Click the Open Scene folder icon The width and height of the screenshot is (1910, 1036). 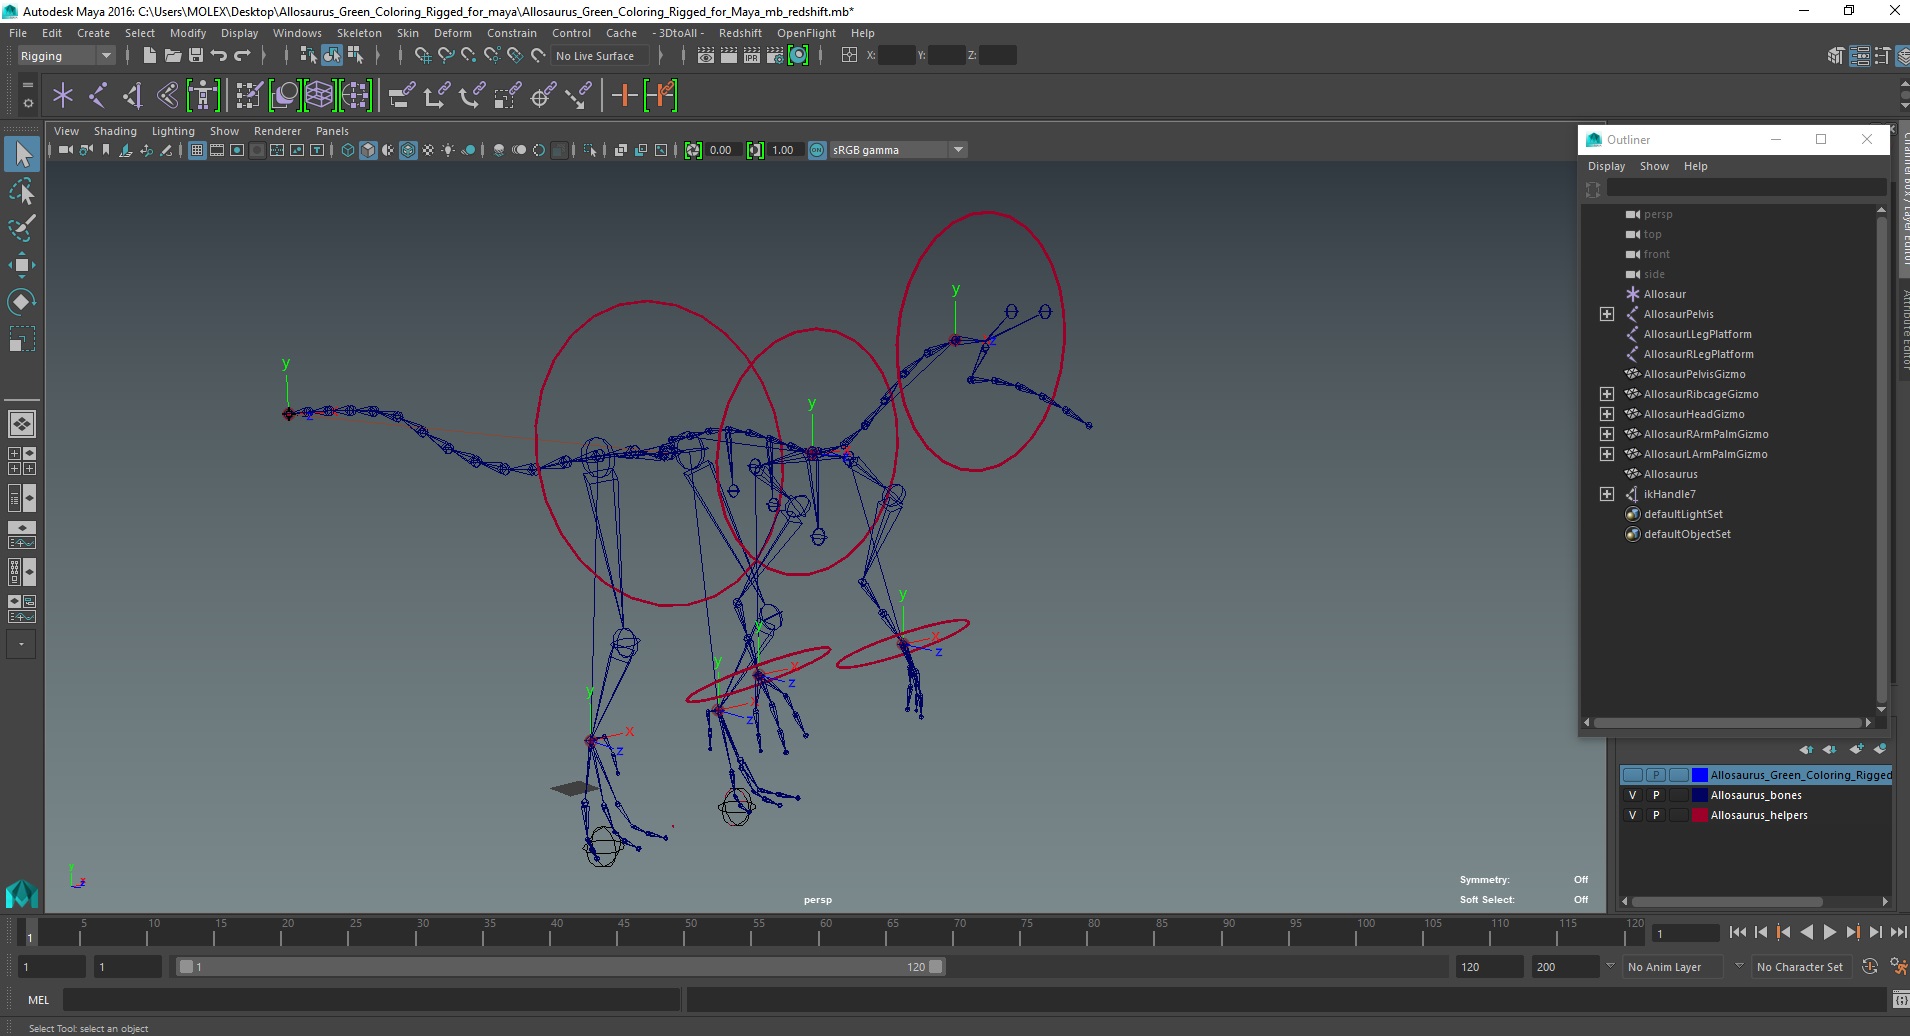(x=172, y=56)
